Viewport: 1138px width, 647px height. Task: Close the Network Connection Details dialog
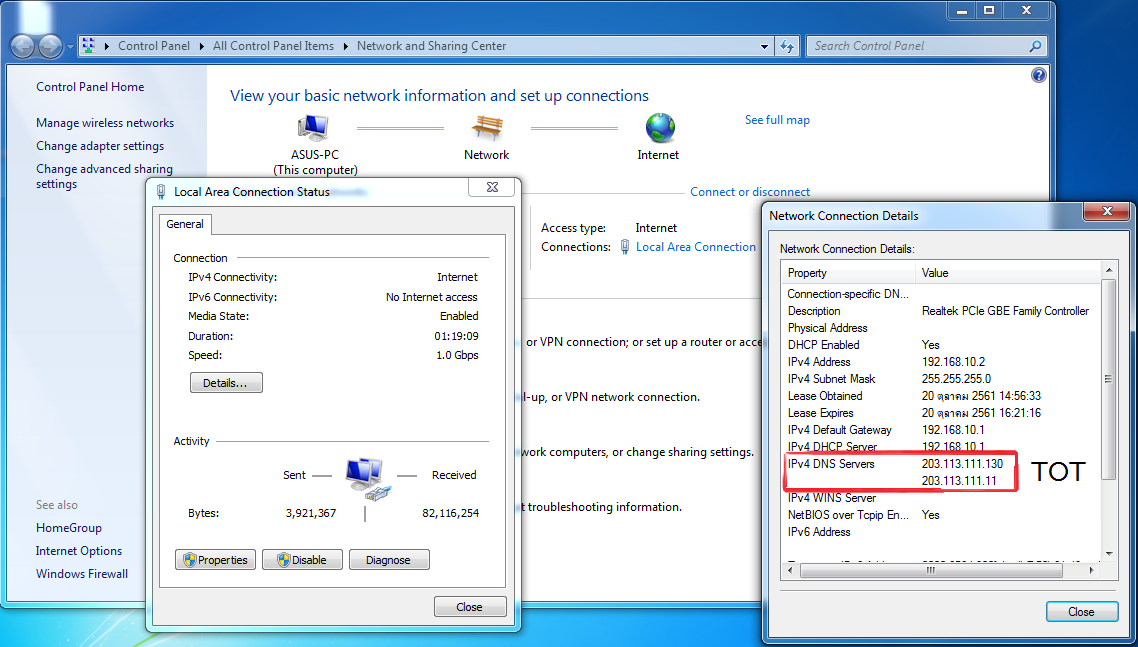[x=1081, y=612]
